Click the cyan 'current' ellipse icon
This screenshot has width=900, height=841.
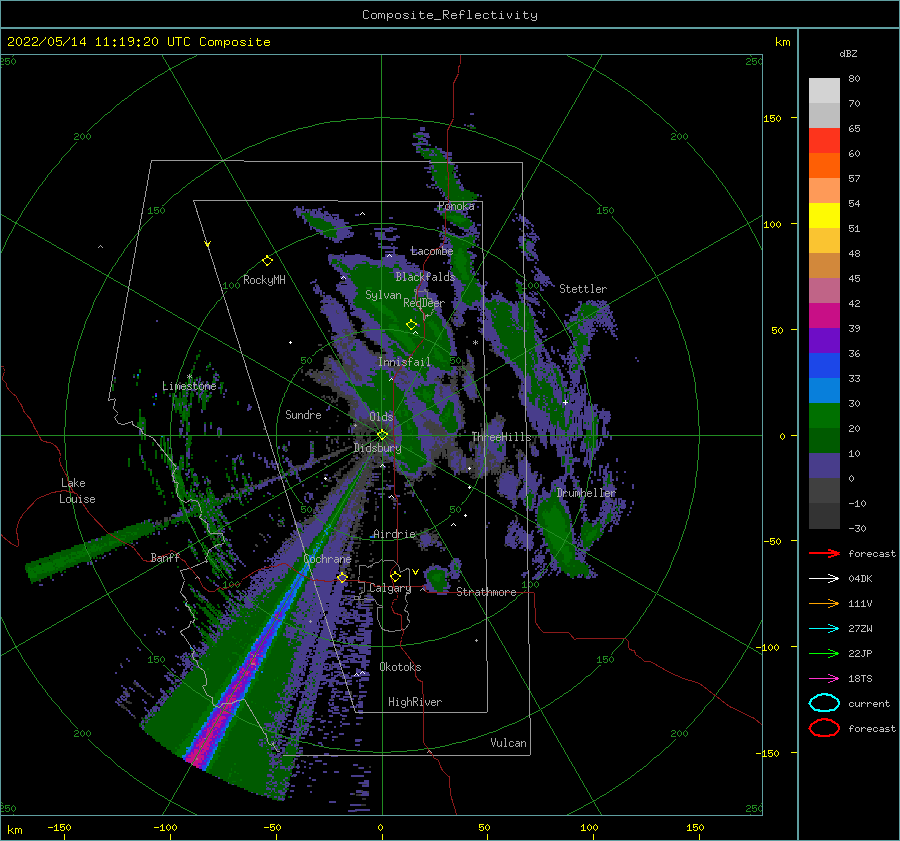tap(824, 703)
